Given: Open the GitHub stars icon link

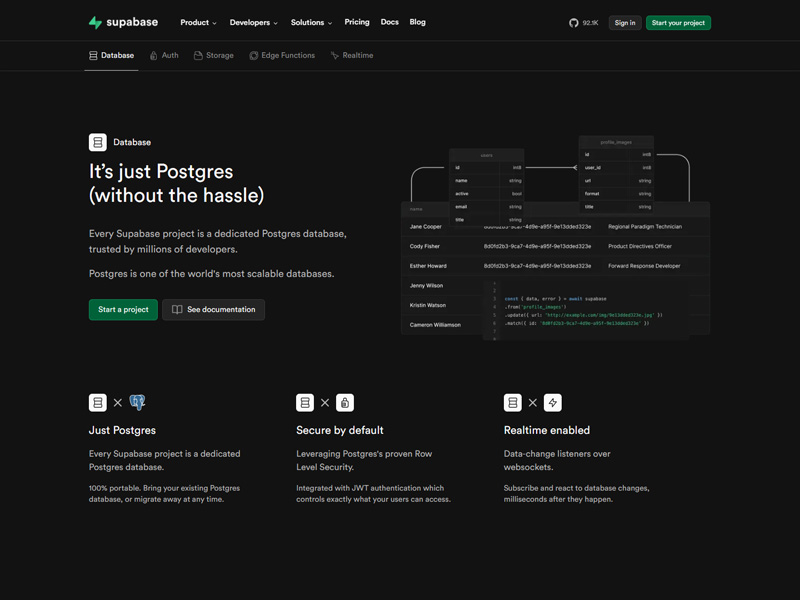Looking at the screenshot, I should 574,23.
